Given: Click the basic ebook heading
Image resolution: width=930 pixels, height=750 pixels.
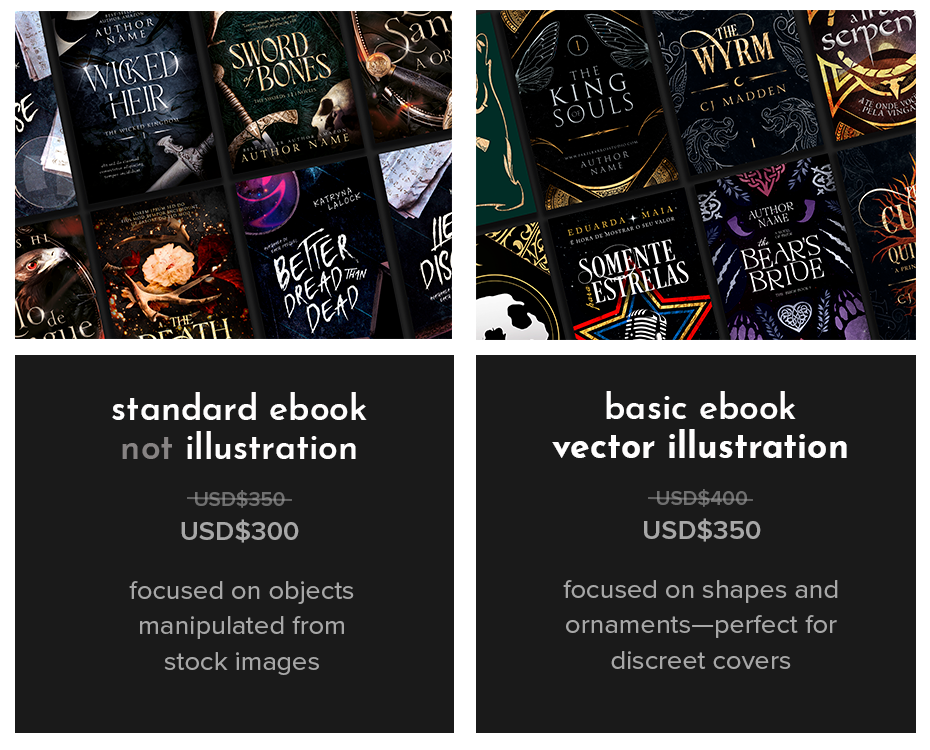Looking at the screenshot, I should 700,407.
